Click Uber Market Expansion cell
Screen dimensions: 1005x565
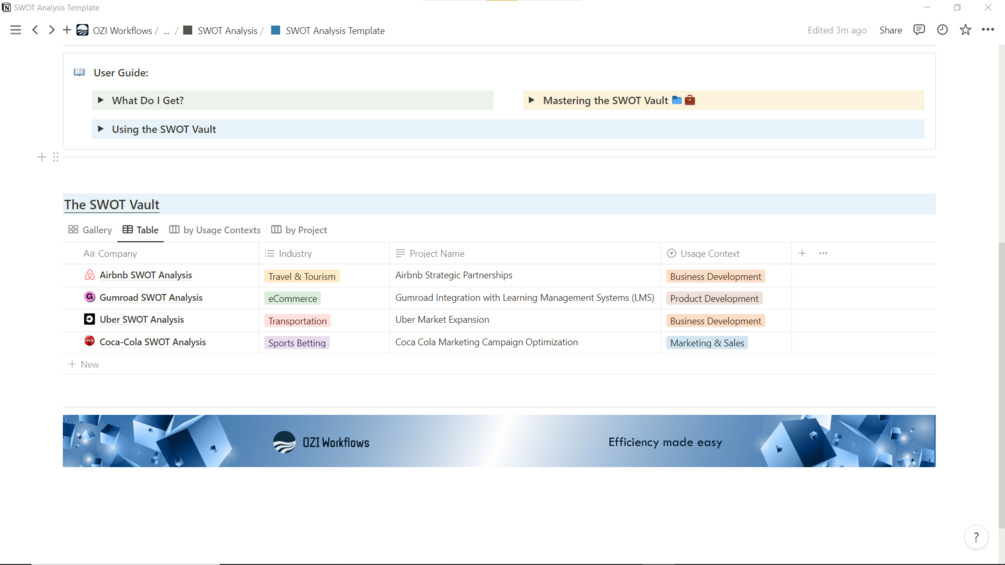[x=525, y=320]
